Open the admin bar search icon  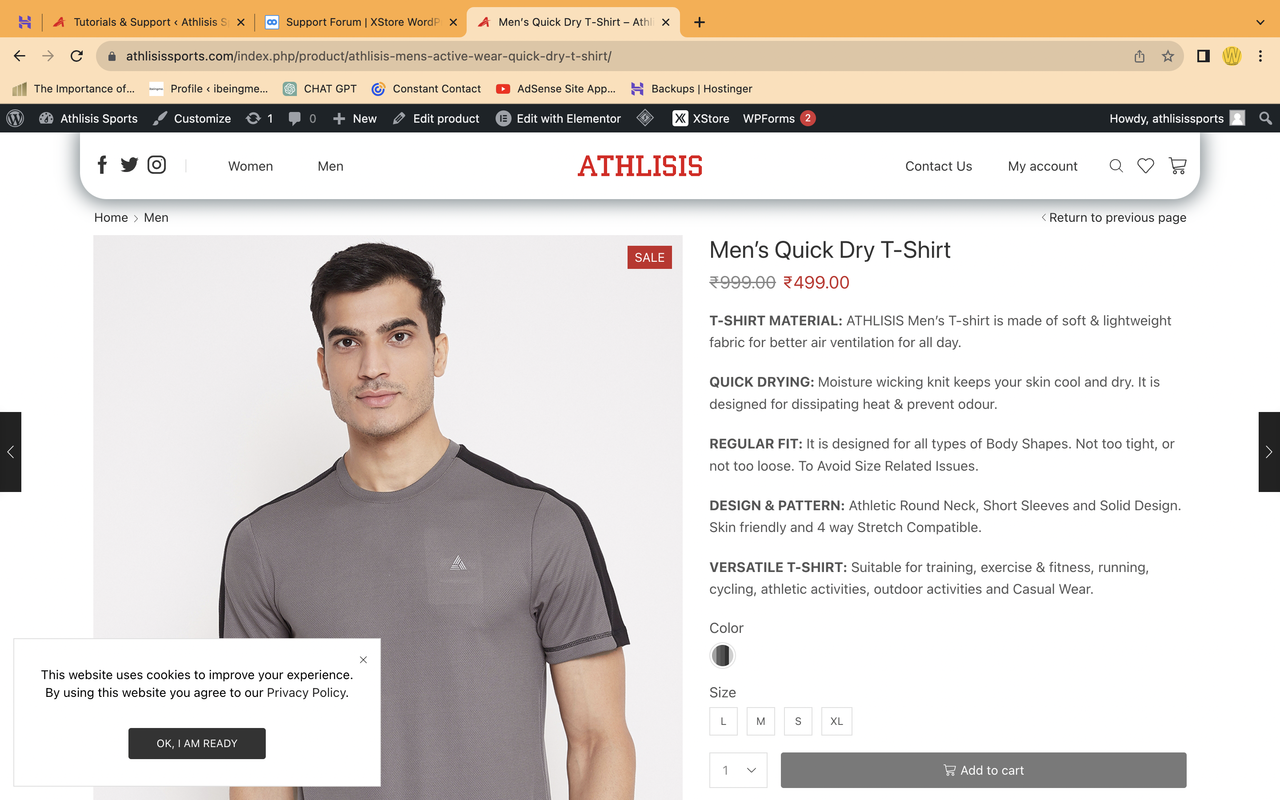(1265, 118)
